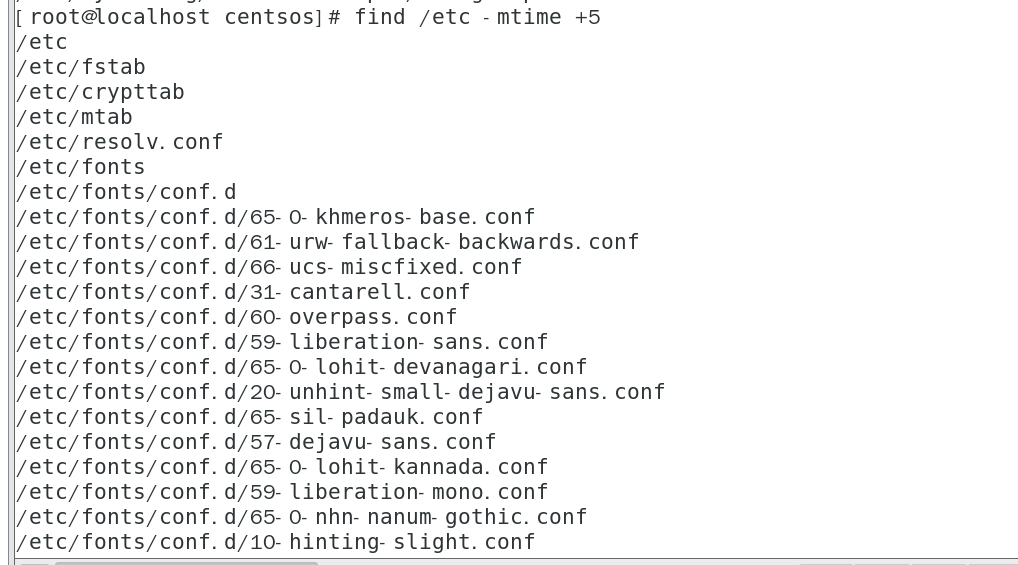Click the 65-0-lohit-devanagari.conf path
The height and width of the screenshot is (565, 1018).
click(302, 367)
